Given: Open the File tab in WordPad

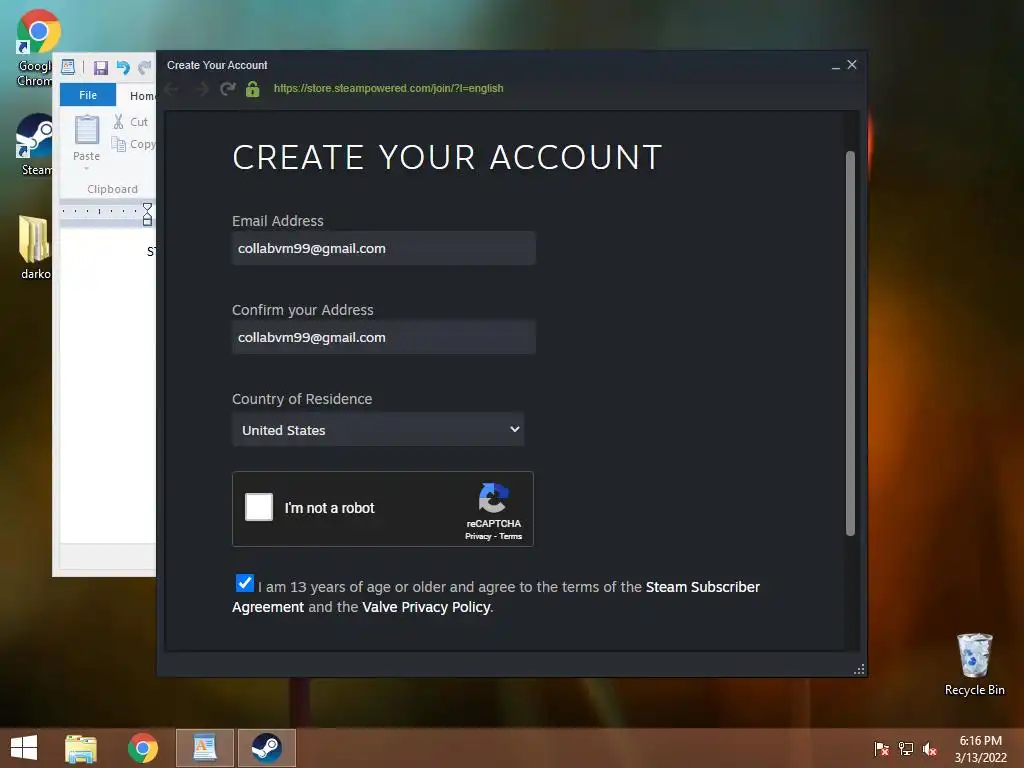Looking at the screenshot, I should 88,95.
